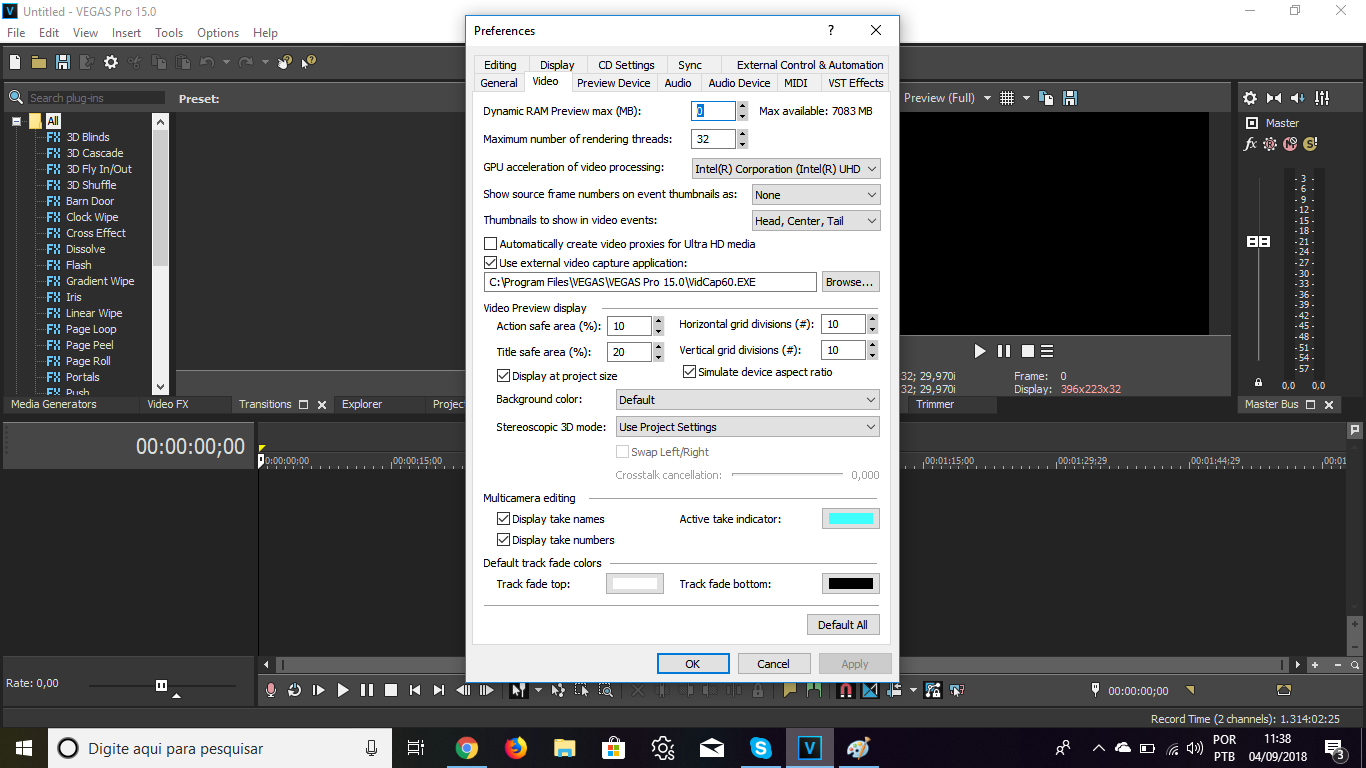Image resolution: width=1366 pixels, height=768 pixels.
Task: Select the Normal edit tool icon
Action: (x=519, y=690)
